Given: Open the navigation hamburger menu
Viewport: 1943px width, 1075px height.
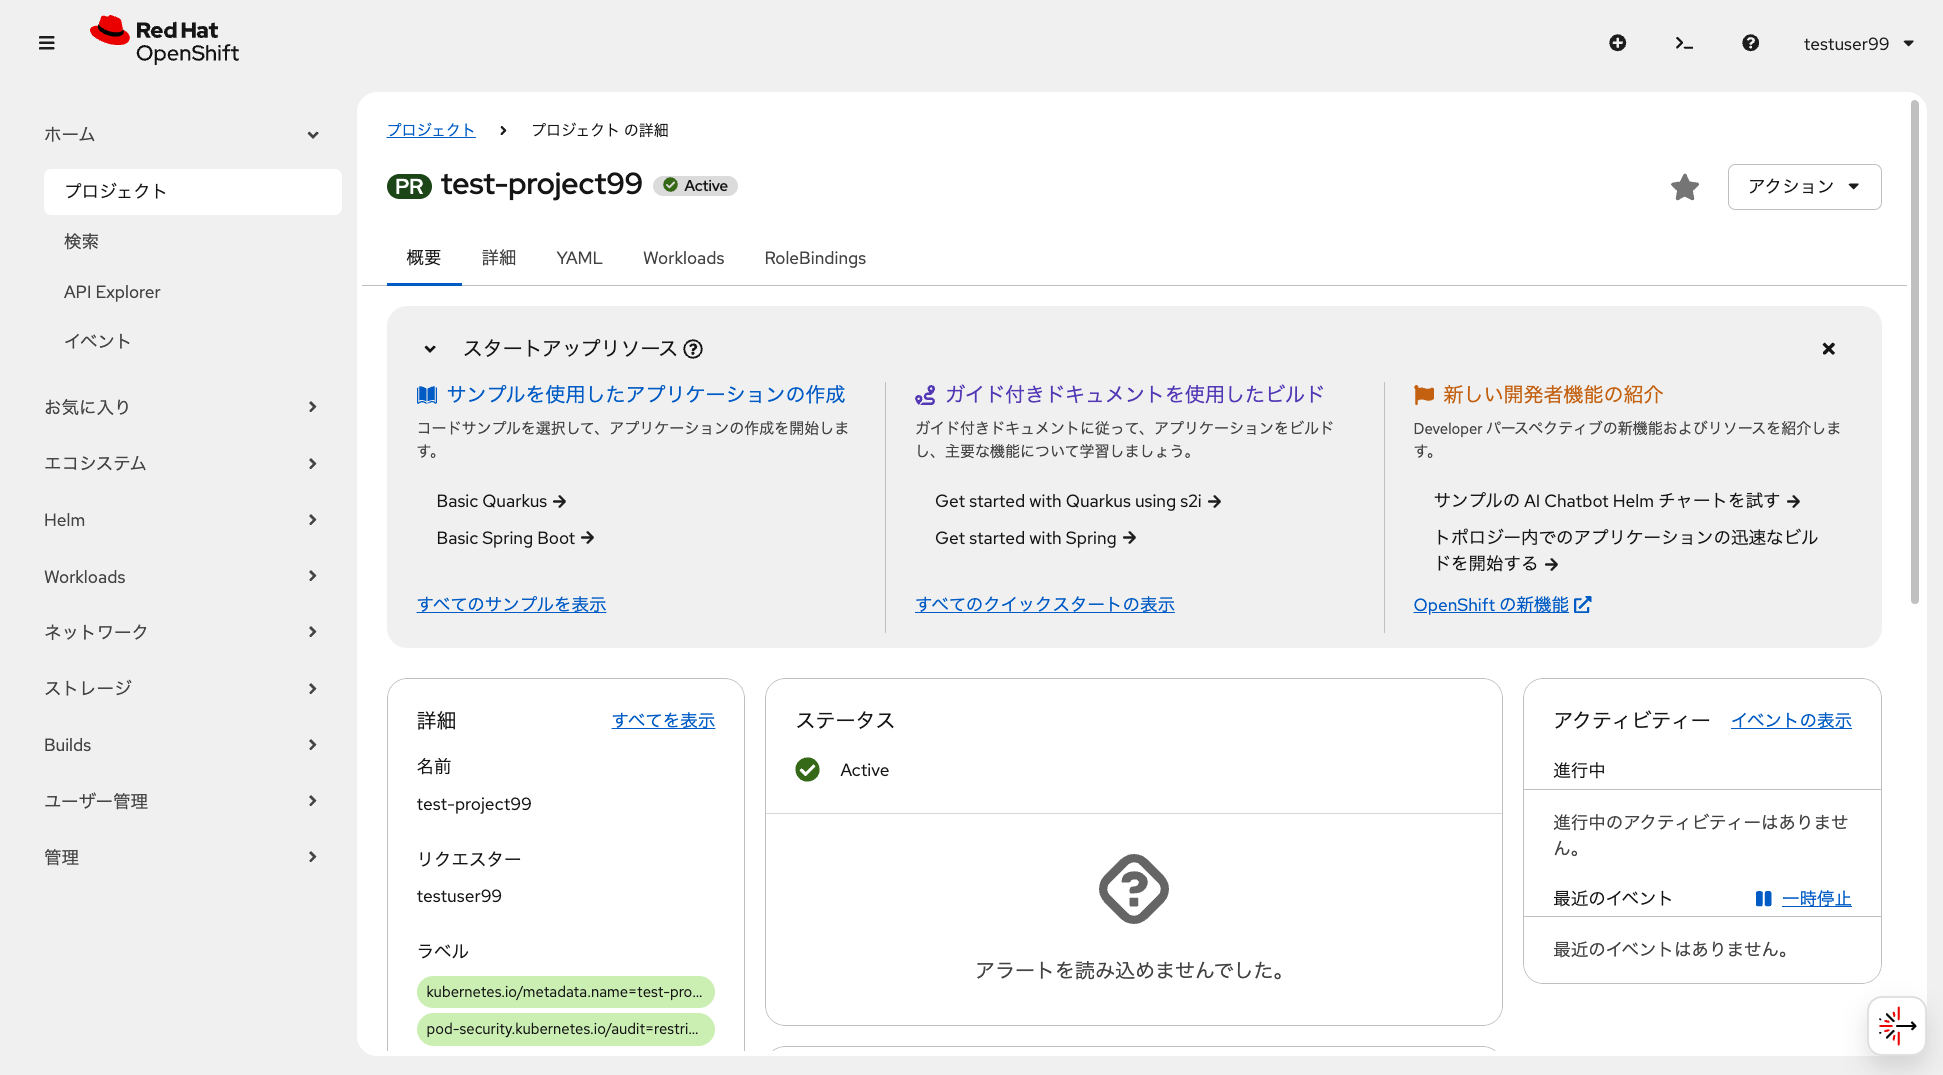Looking at the screenshot, I should [x=47, y=43].
